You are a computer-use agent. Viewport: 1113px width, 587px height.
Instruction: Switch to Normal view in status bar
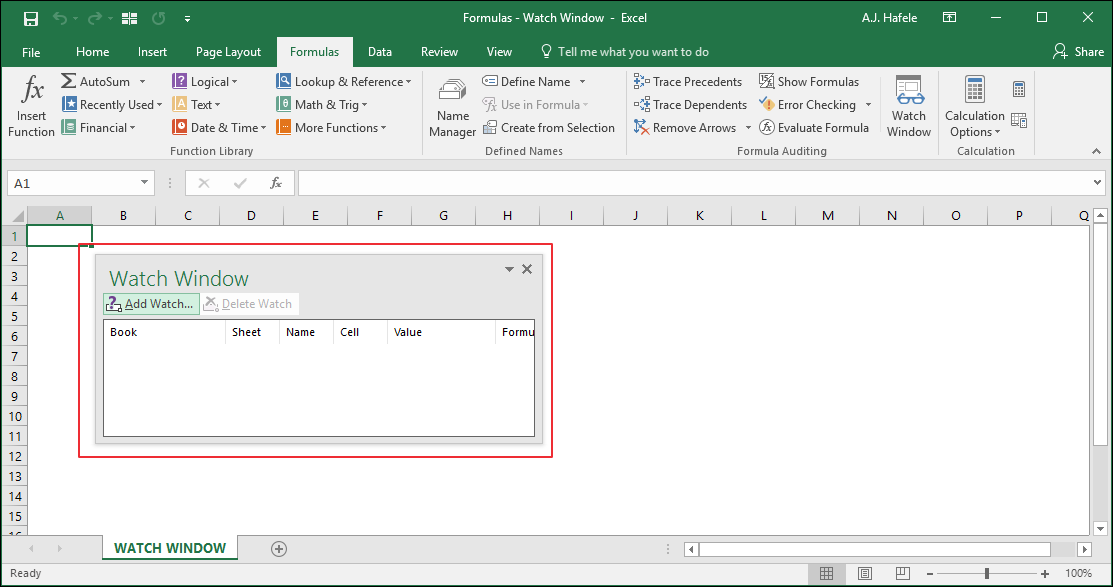[826, 573]
